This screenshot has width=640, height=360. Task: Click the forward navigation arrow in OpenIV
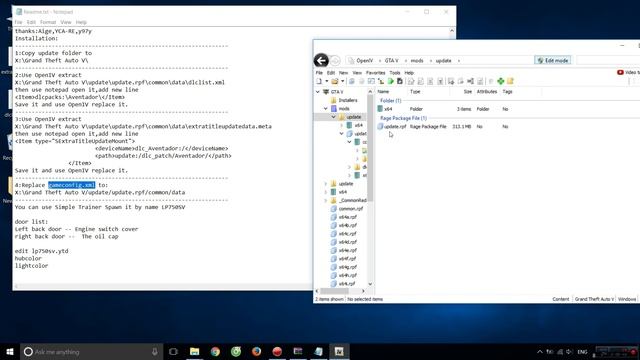click(x=335, y=61)
